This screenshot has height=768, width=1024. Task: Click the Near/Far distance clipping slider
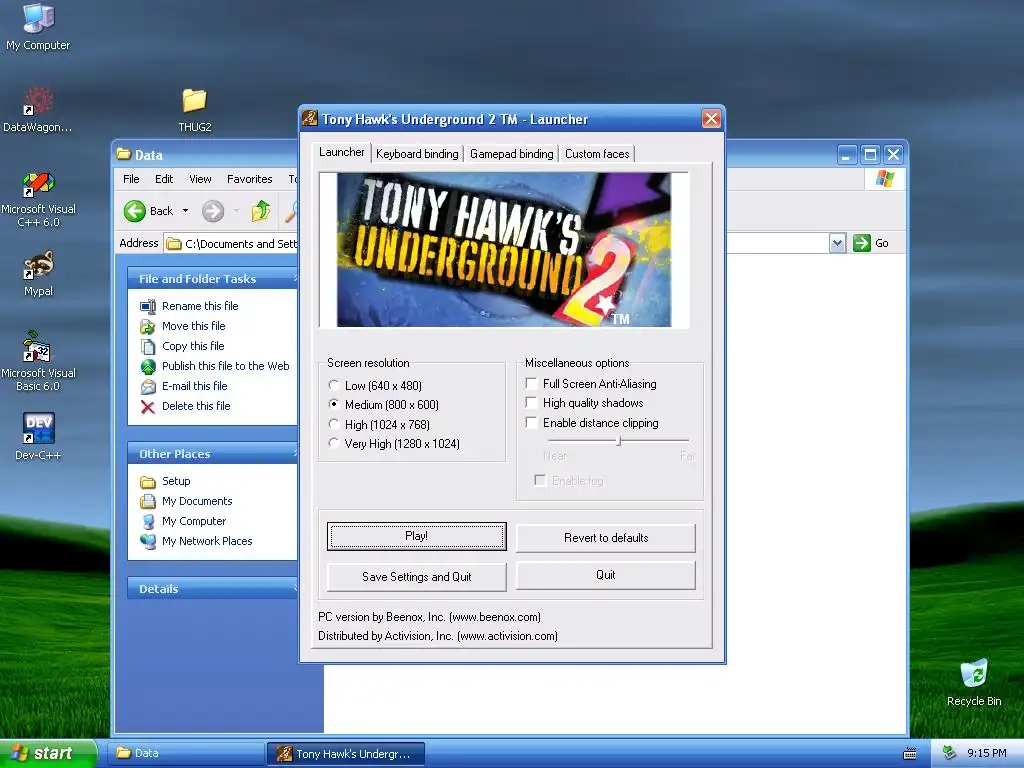(618, 441)
